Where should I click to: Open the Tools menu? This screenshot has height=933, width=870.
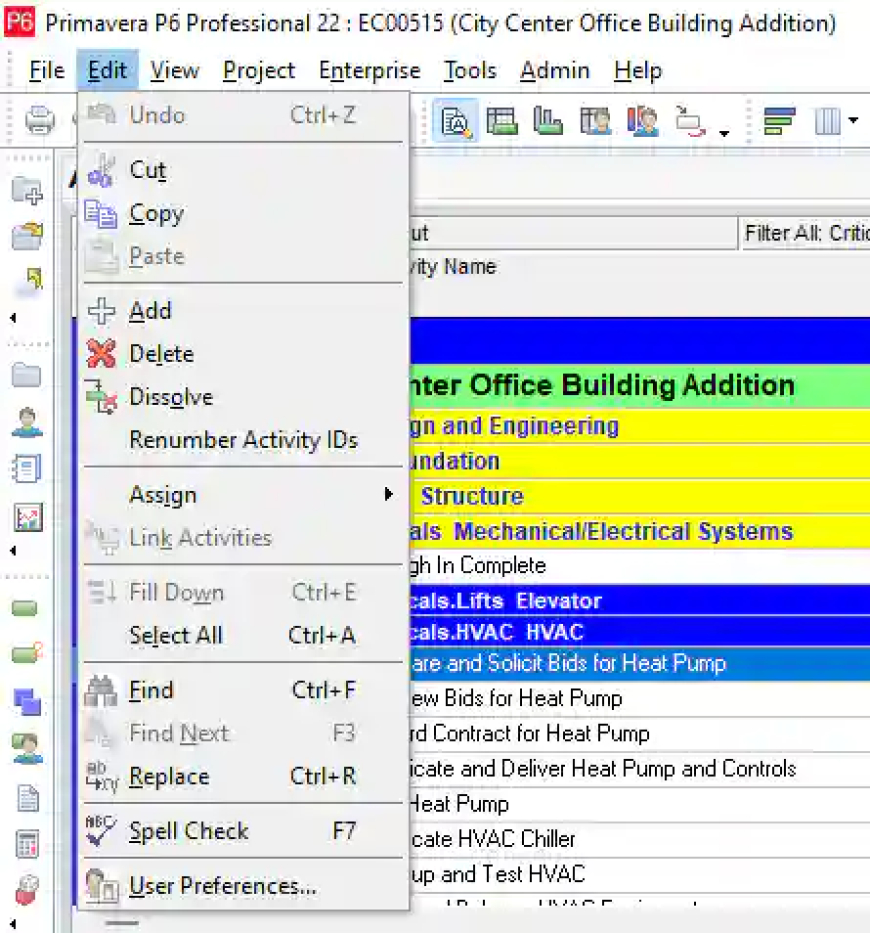tap(470, 71)
